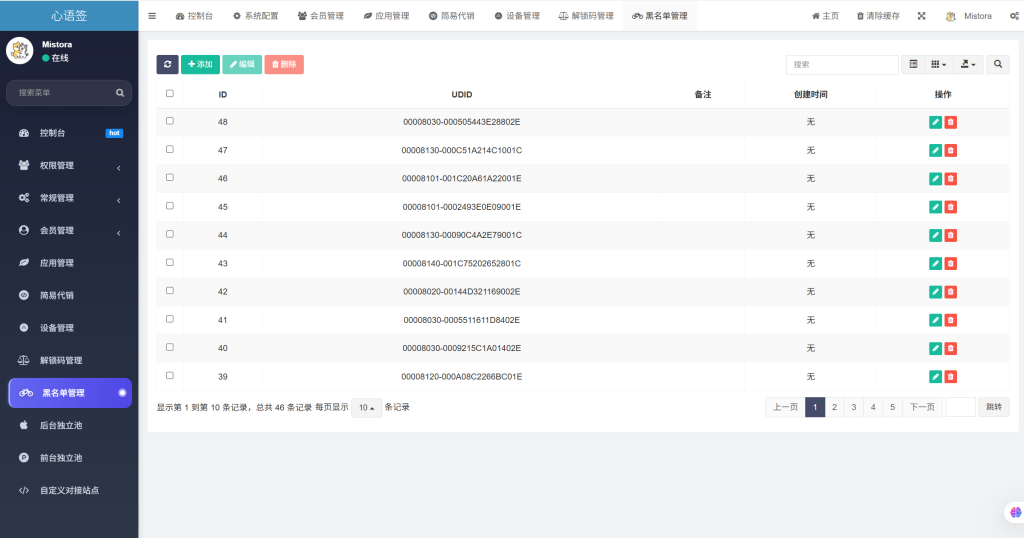Expand the 权限管理 sidebar menu

69,166
